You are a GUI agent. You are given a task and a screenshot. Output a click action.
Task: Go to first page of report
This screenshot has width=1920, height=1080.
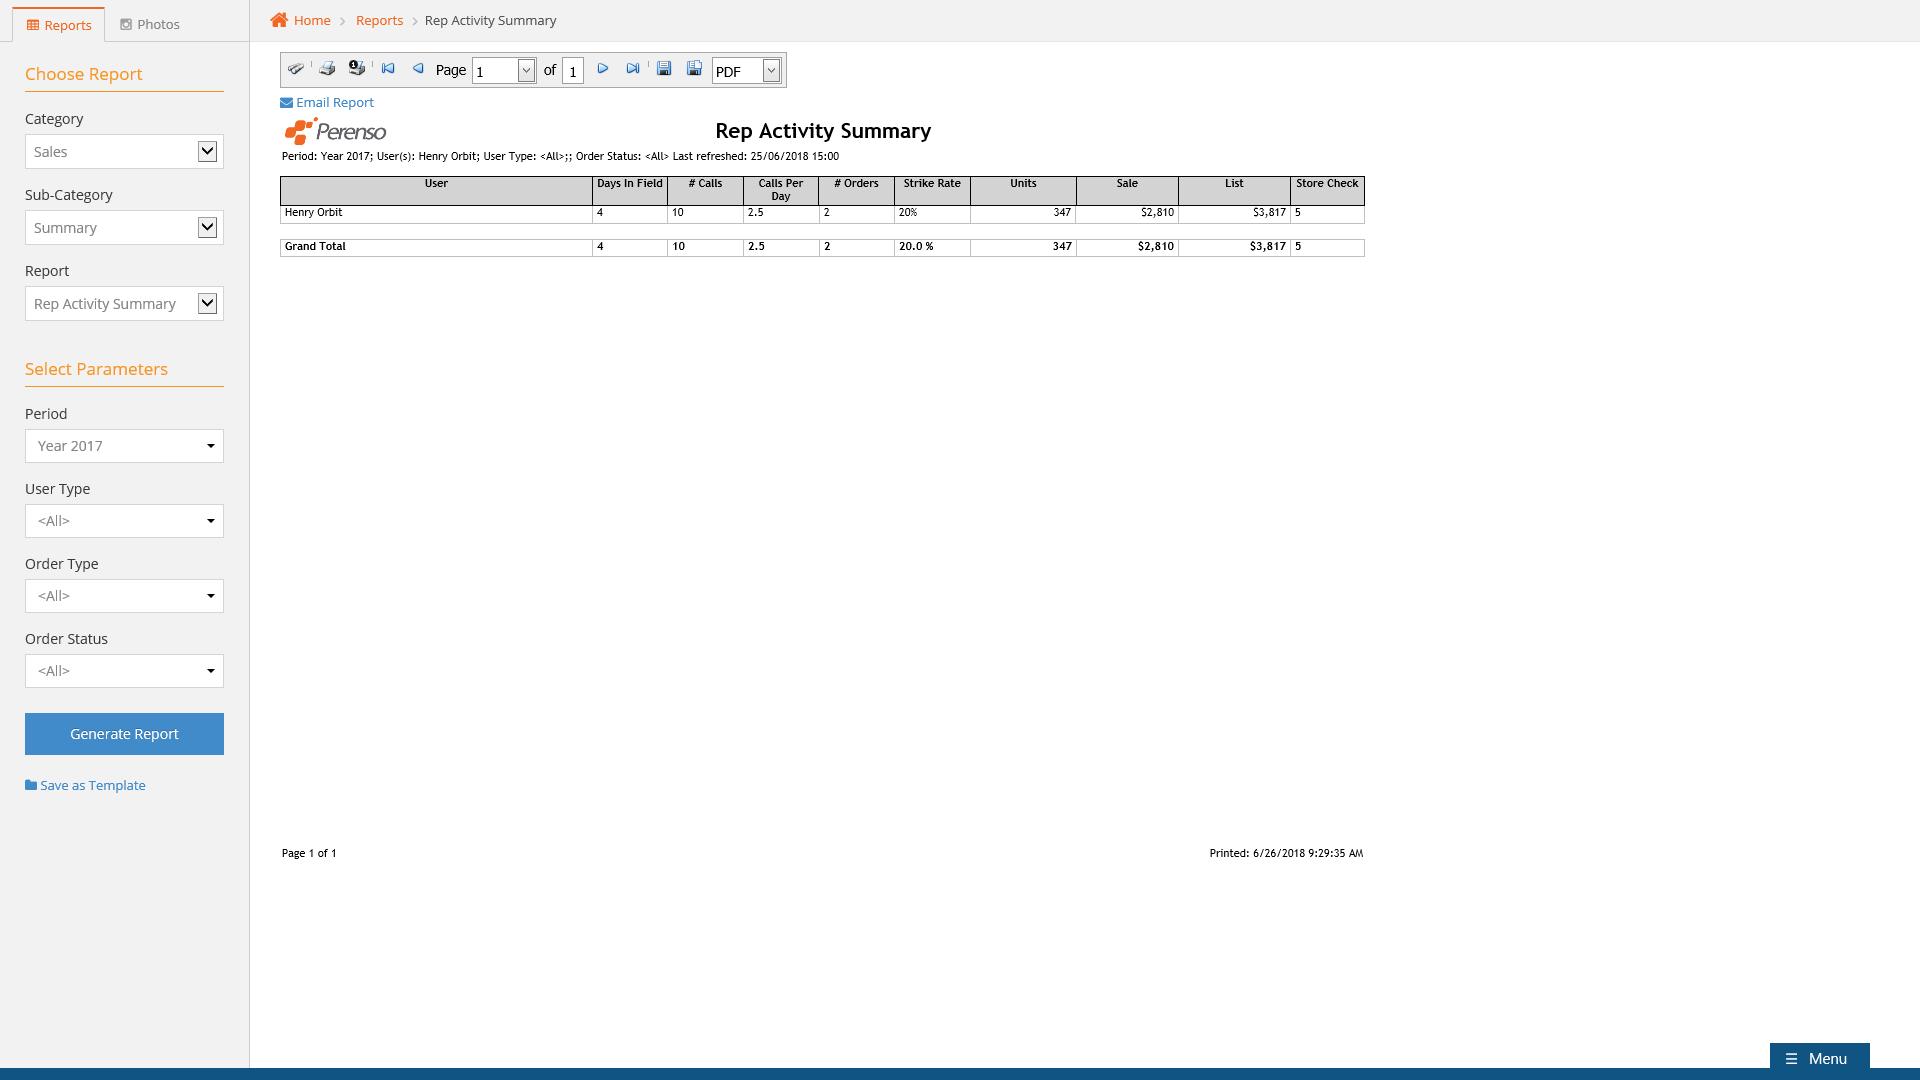coord(388,69)
